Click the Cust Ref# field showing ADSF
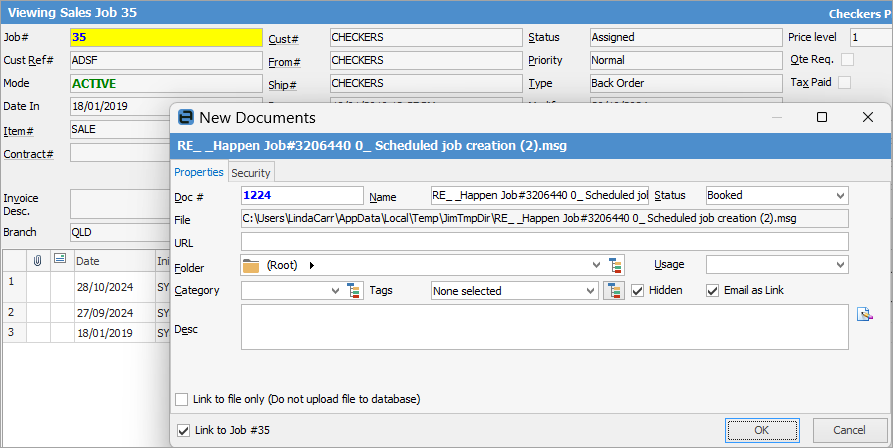This screenshot has width=893, height=448. click(x=166, y=60)
